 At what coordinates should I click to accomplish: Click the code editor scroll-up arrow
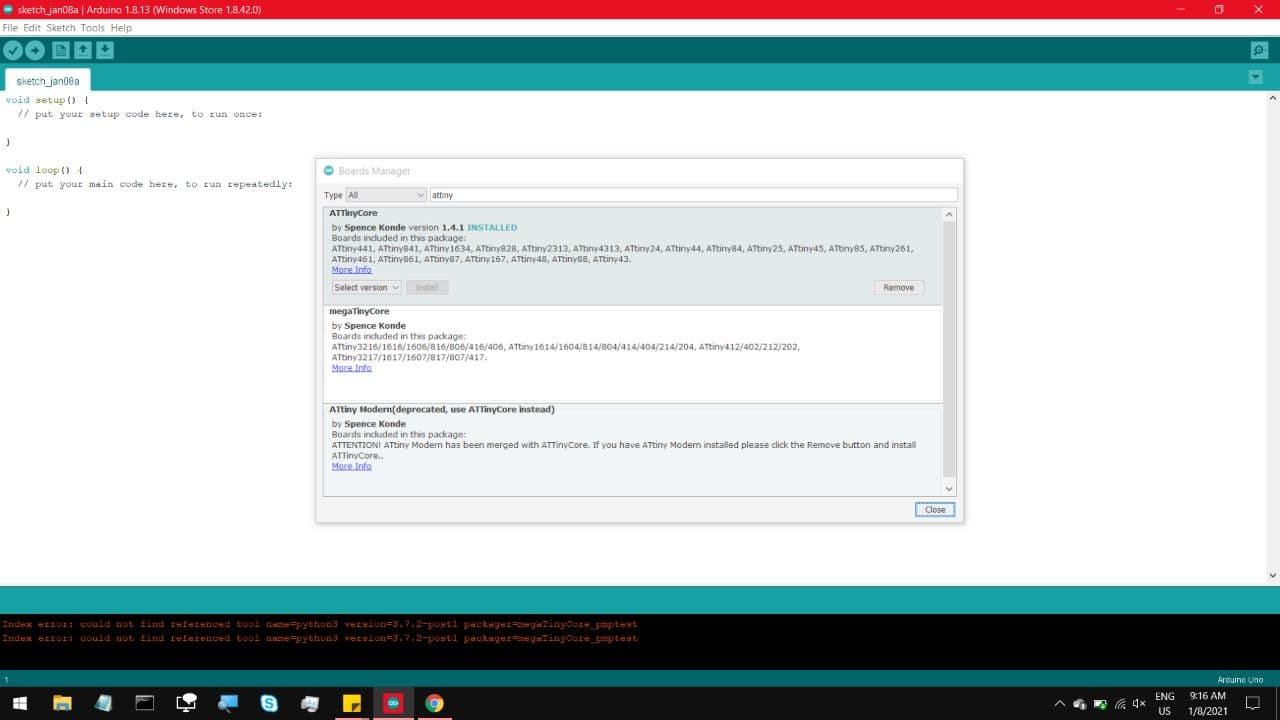coord(1272,98)
